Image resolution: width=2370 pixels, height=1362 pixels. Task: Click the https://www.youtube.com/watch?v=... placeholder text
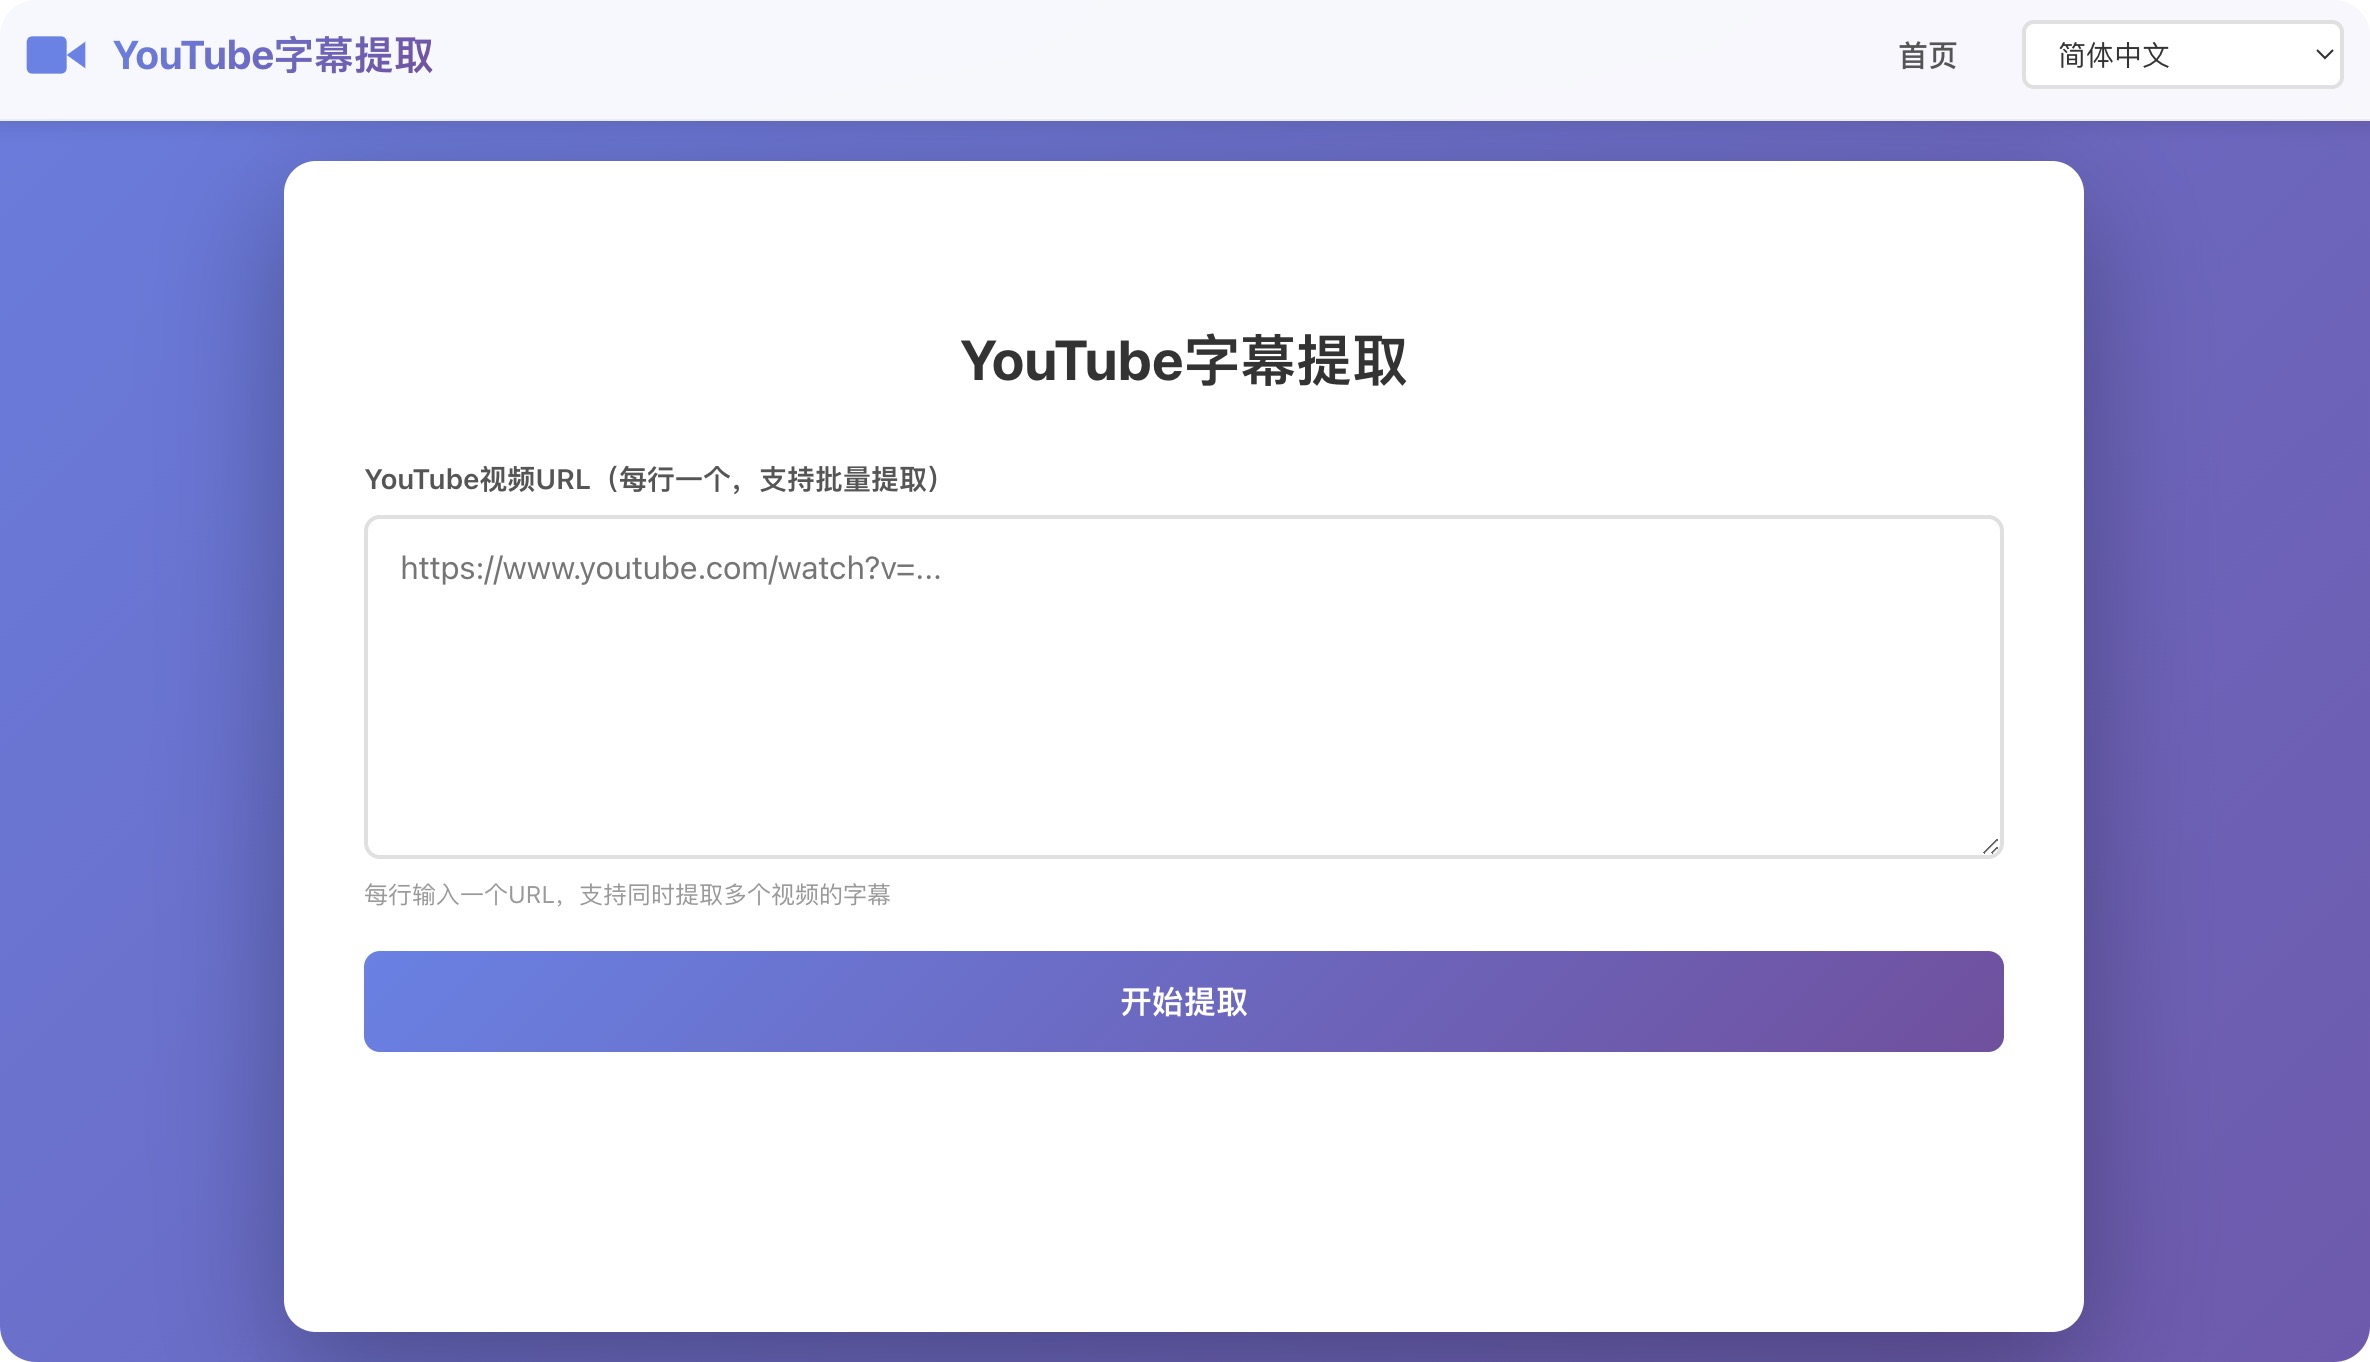click(670, 568)
